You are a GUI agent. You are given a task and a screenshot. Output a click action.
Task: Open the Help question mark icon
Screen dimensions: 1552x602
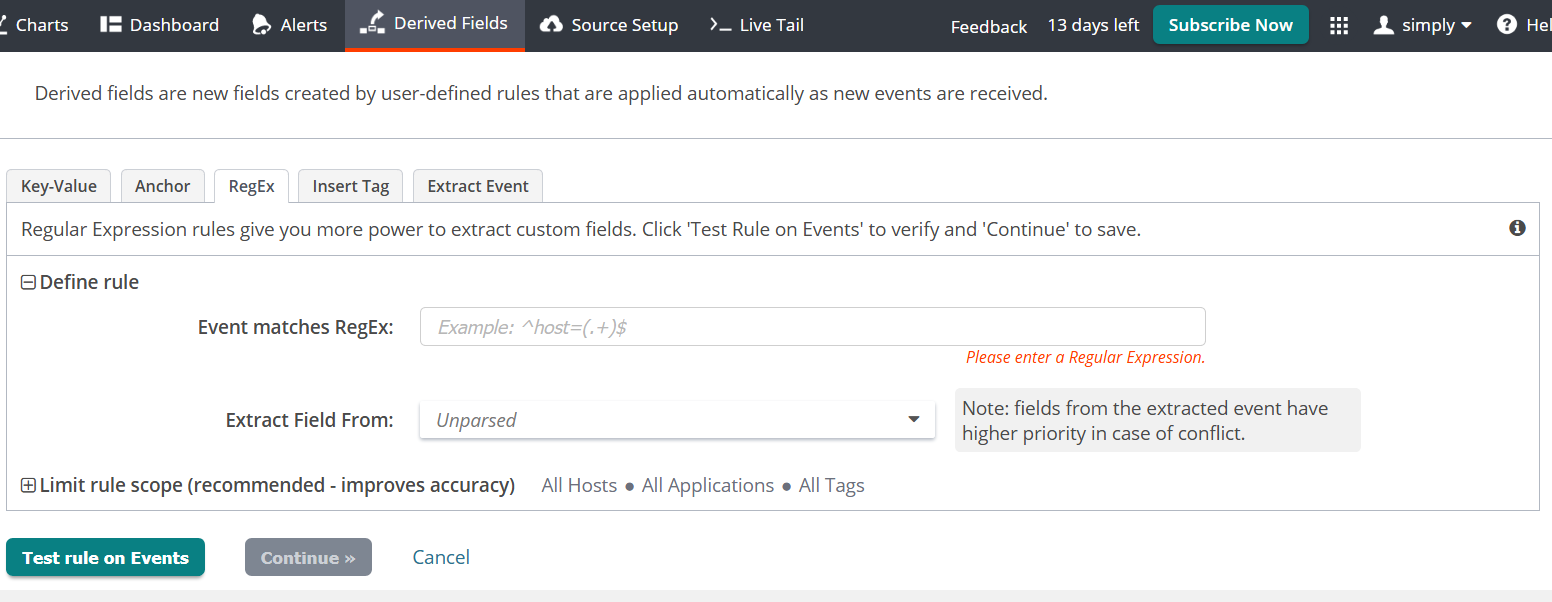[1507, 25]
